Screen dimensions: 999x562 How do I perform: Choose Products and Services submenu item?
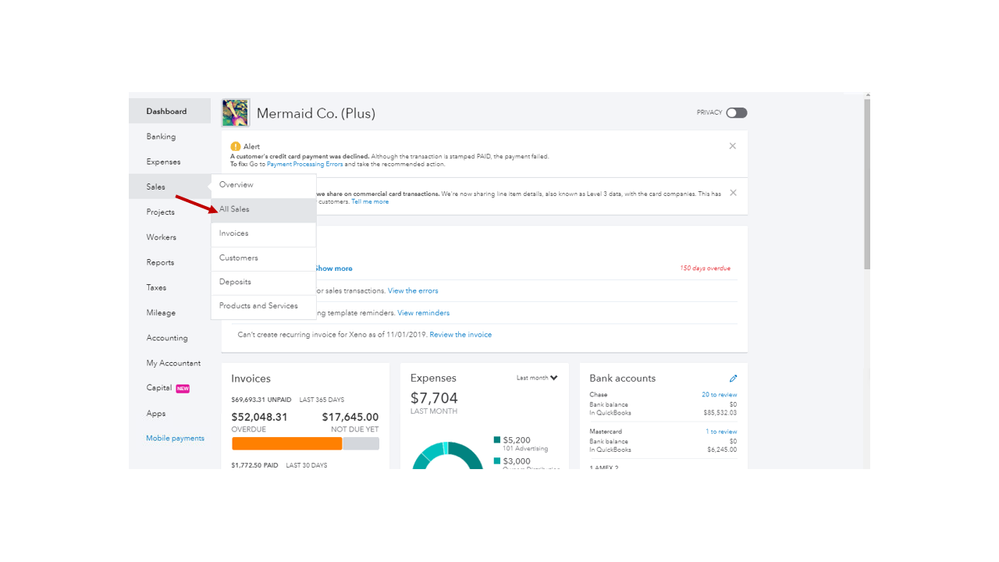(258, 306)
